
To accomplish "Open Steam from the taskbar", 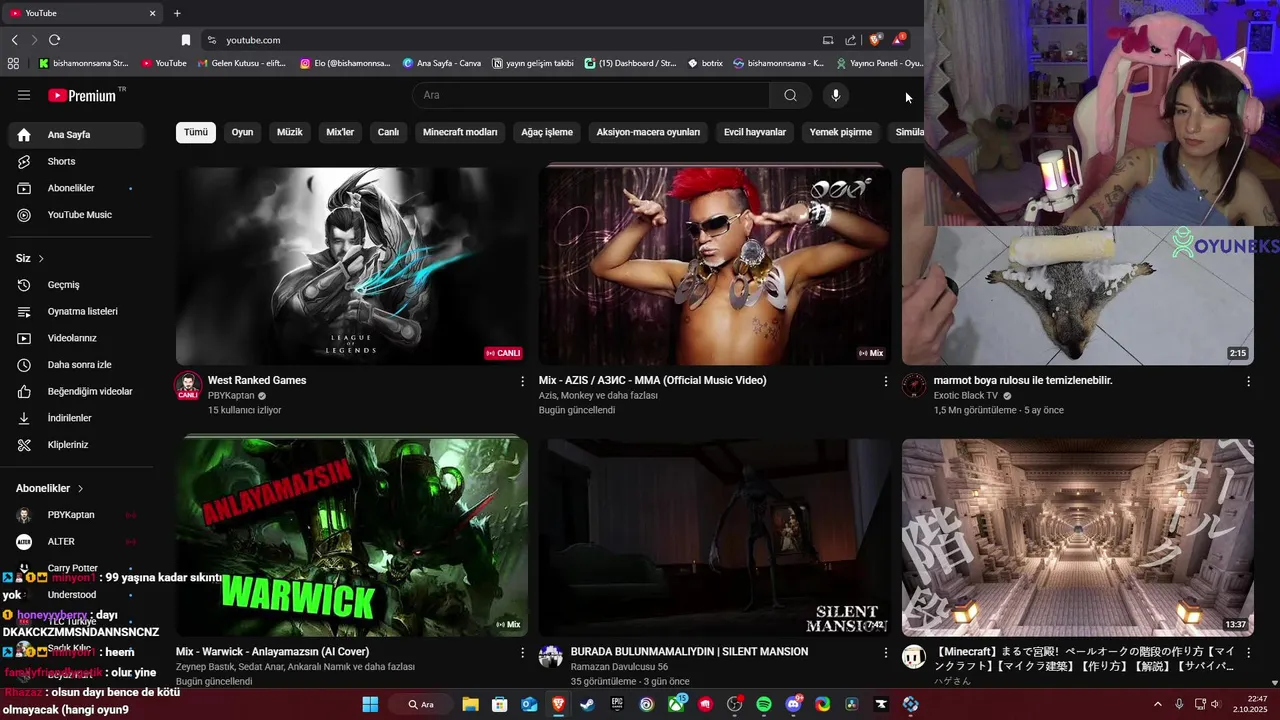I will [587, 704].
